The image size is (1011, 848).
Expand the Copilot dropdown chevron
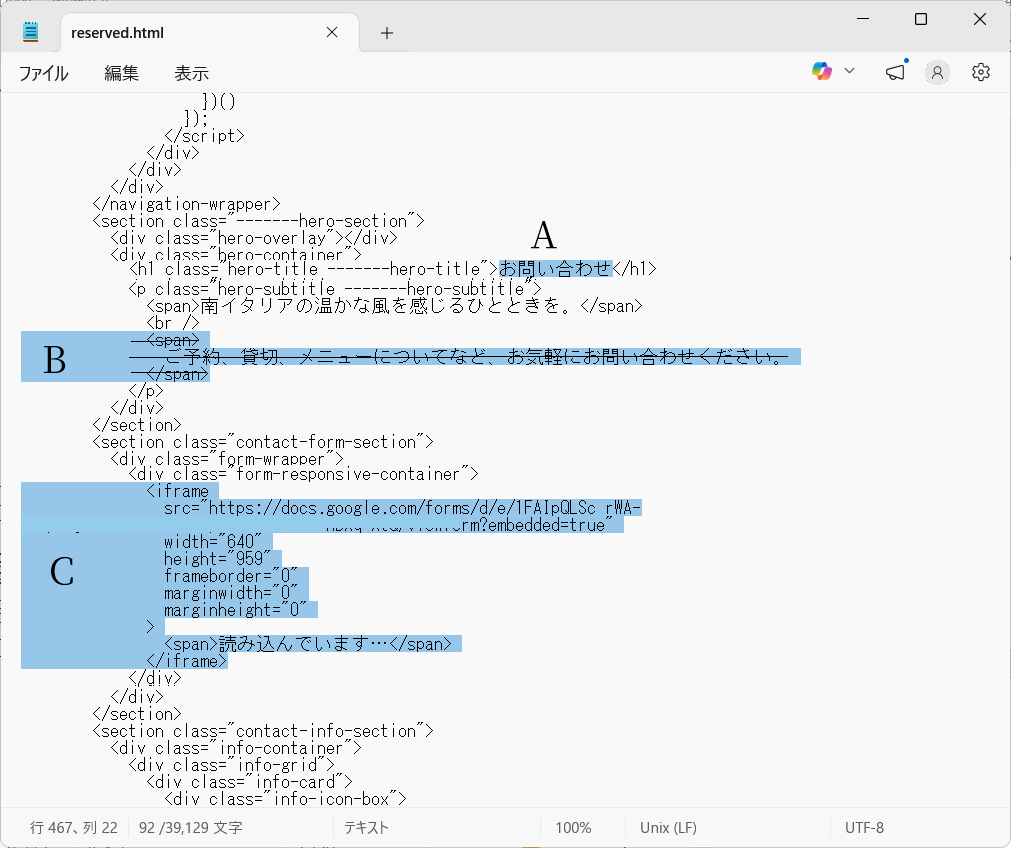850,71
